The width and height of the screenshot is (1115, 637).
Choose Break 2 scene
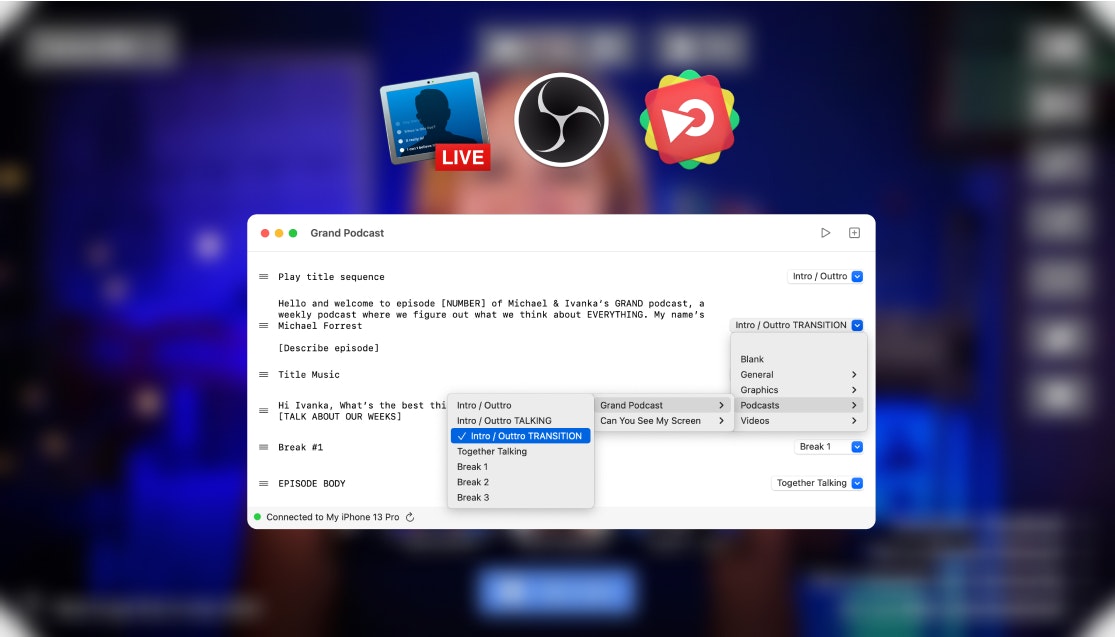[x=521, y=482]
